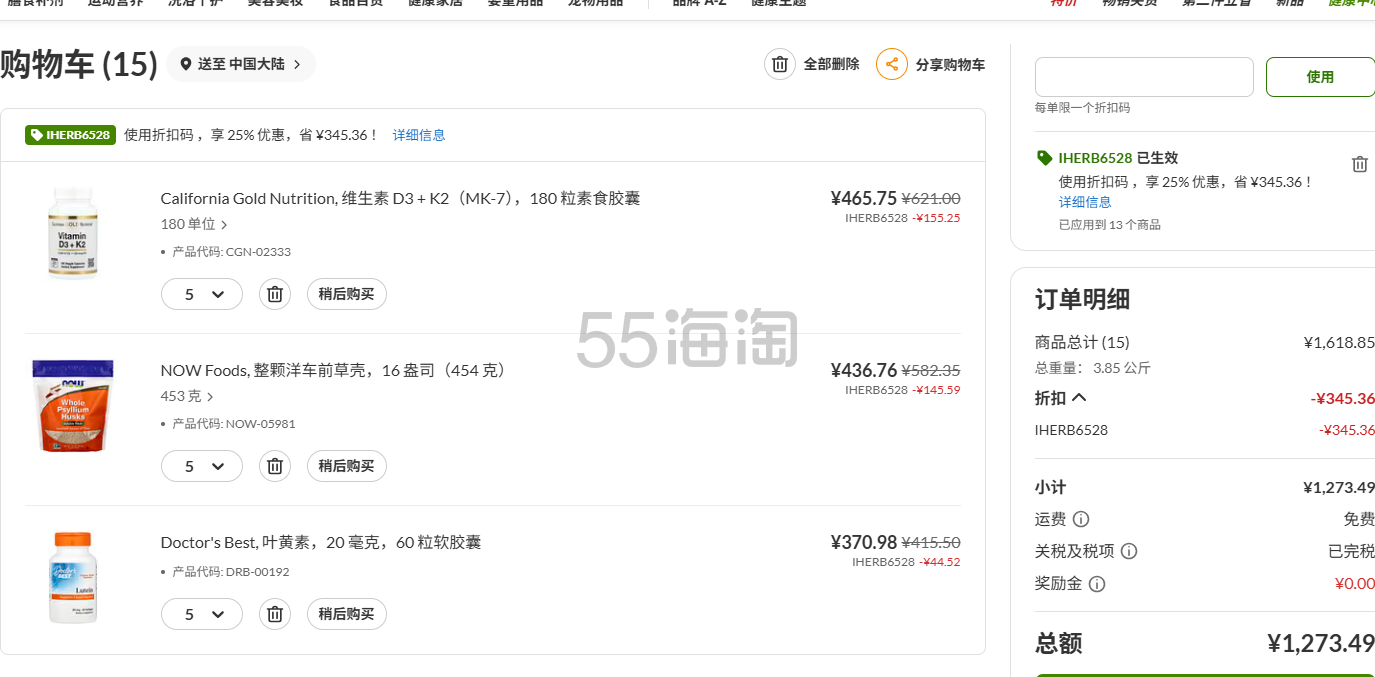This screenshot has height=677, width=1375.
Task: Click the delete-all trash icon
Action: point(780,64)
